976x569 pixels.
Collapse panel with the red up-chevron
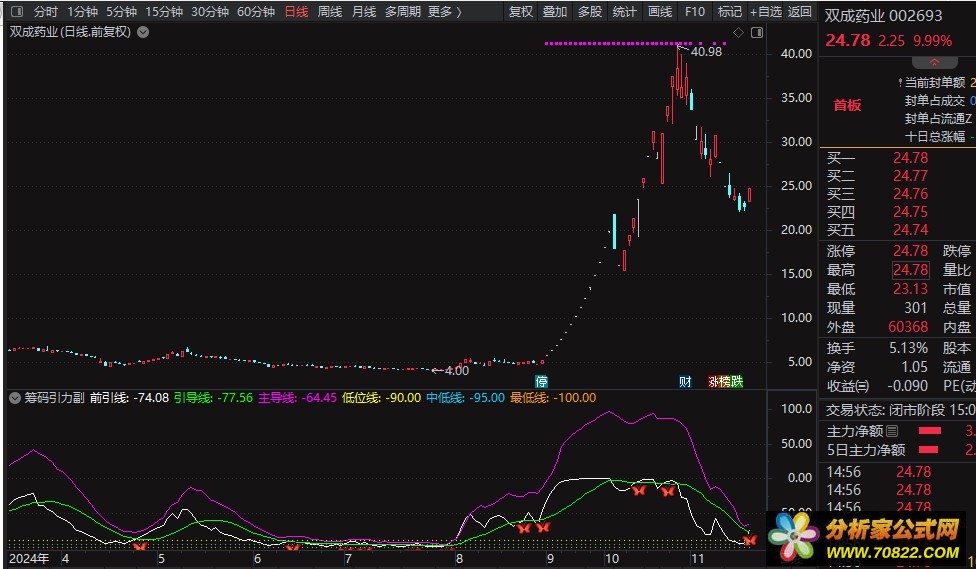(934, 62)
